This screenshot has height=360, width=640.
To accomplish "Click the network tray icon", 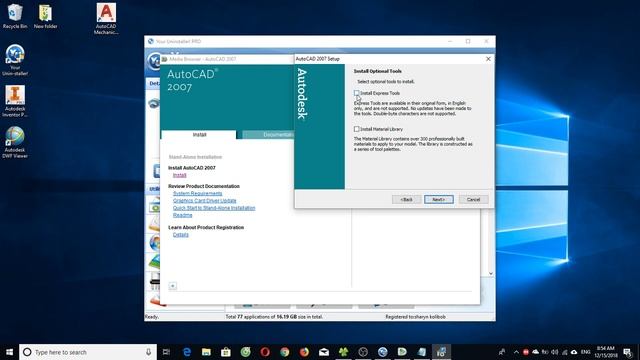I will (x=564, y=352).
